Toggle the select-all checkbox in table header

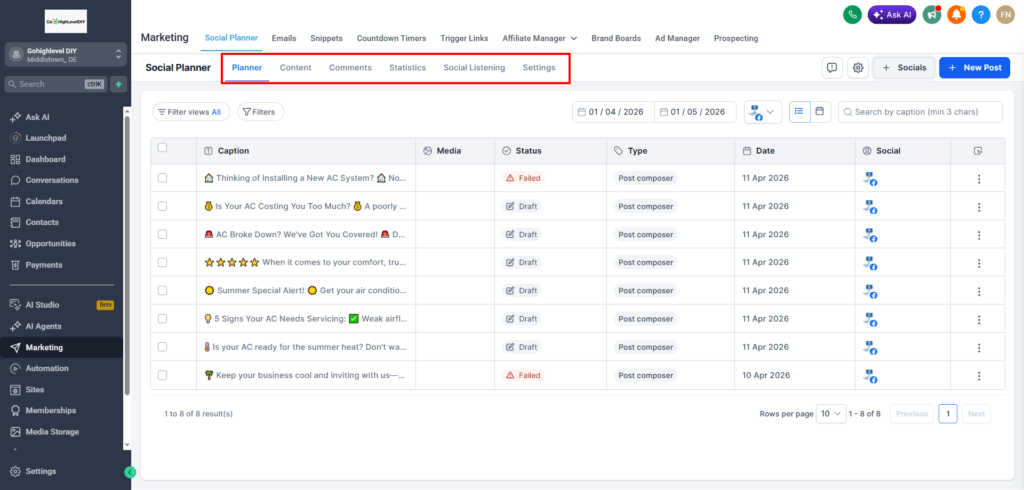(x=163, y=148)
